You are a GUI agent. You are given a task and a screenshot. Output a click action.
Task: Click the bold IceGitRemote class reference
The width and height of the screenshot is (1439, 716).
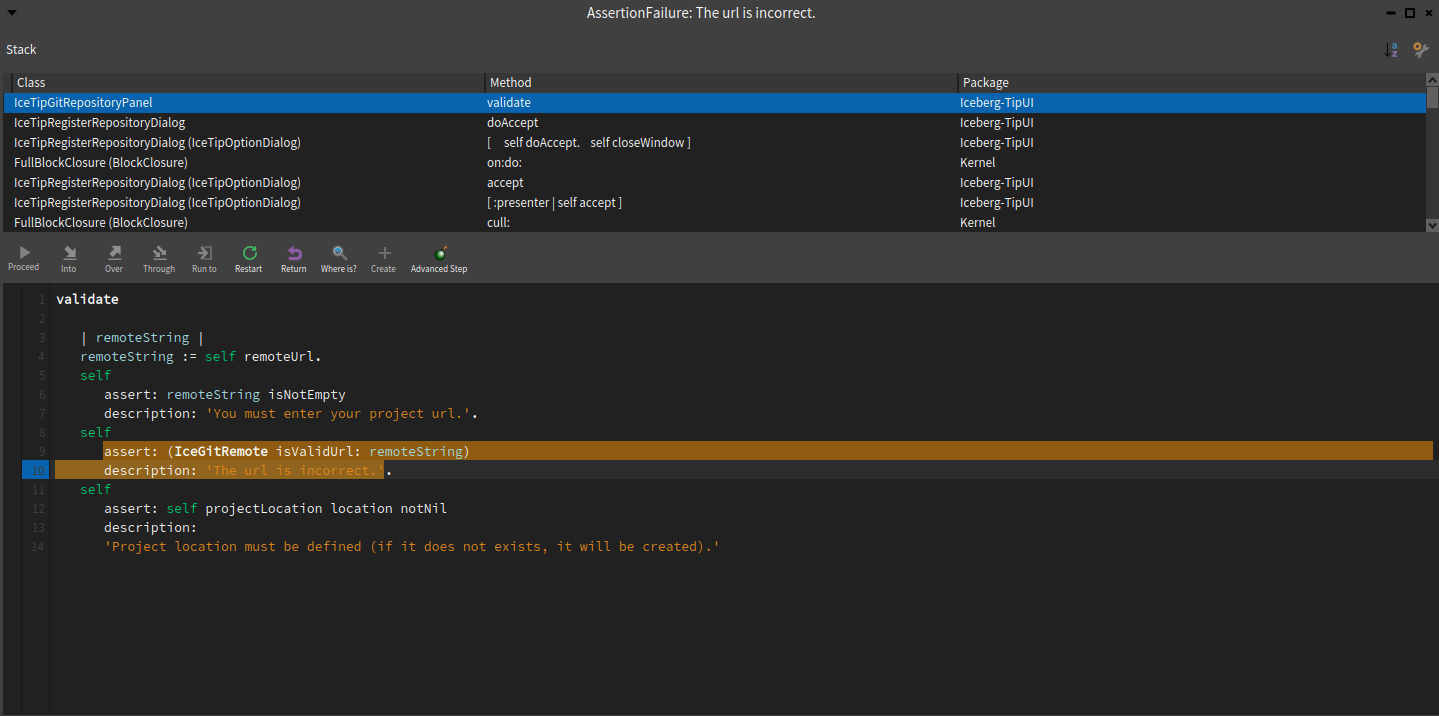pyautogui.click(x=221, y=451)
